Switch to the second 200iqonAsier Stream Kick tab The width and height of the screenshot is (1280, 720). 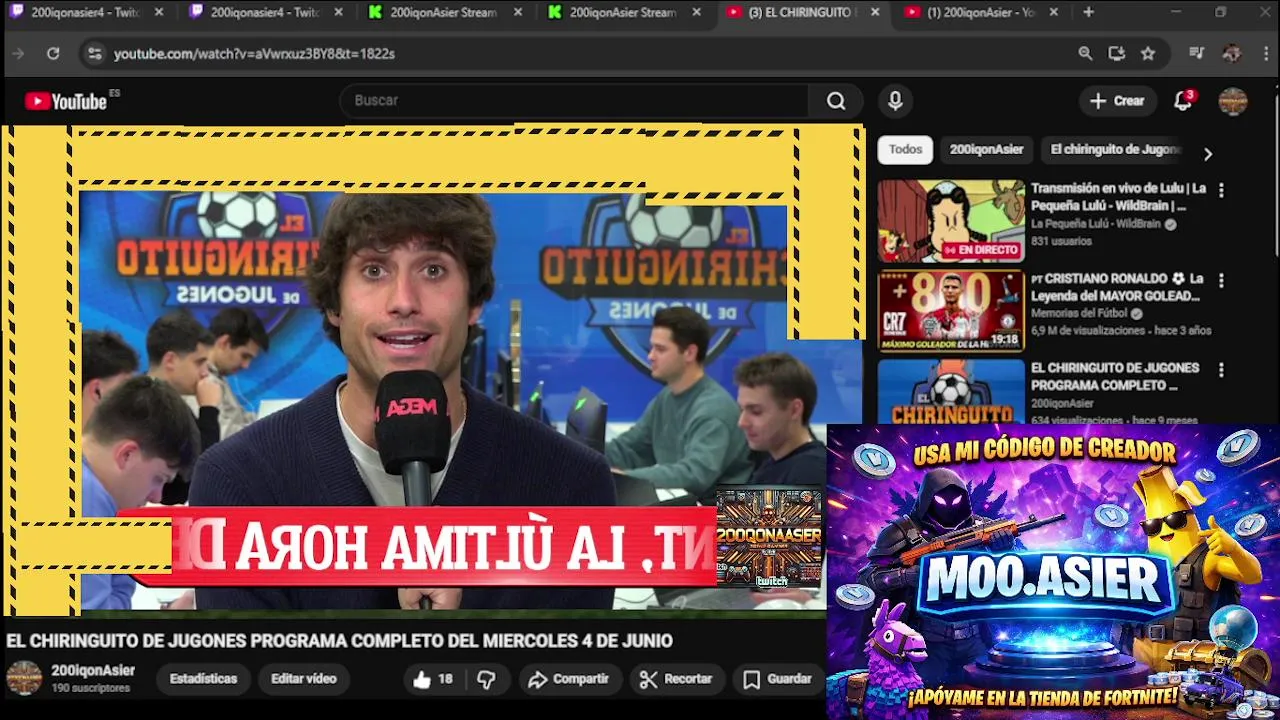click(x=625, y=13)
